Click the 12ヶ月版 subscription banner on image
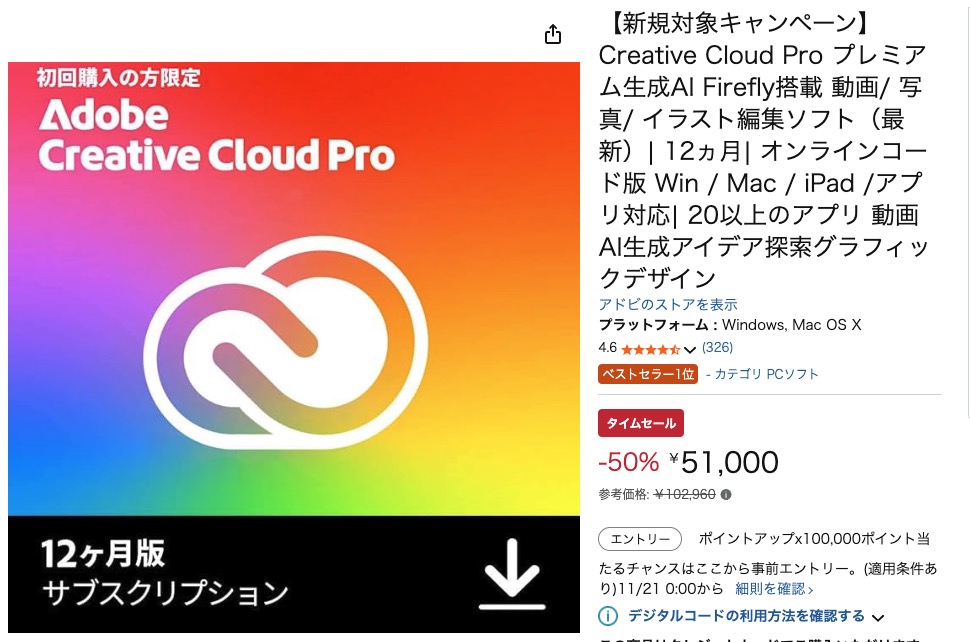 click(294, 574)
